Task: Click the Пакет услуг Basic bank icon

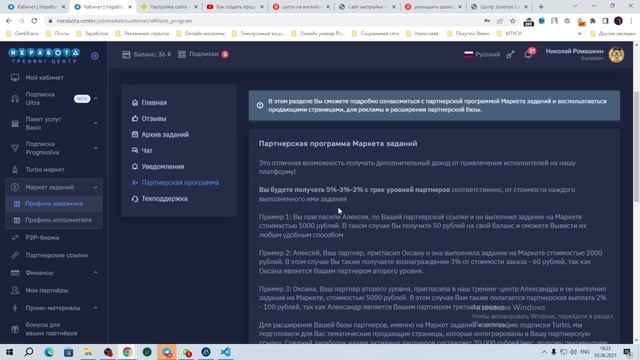Action: tap(15, 123)
